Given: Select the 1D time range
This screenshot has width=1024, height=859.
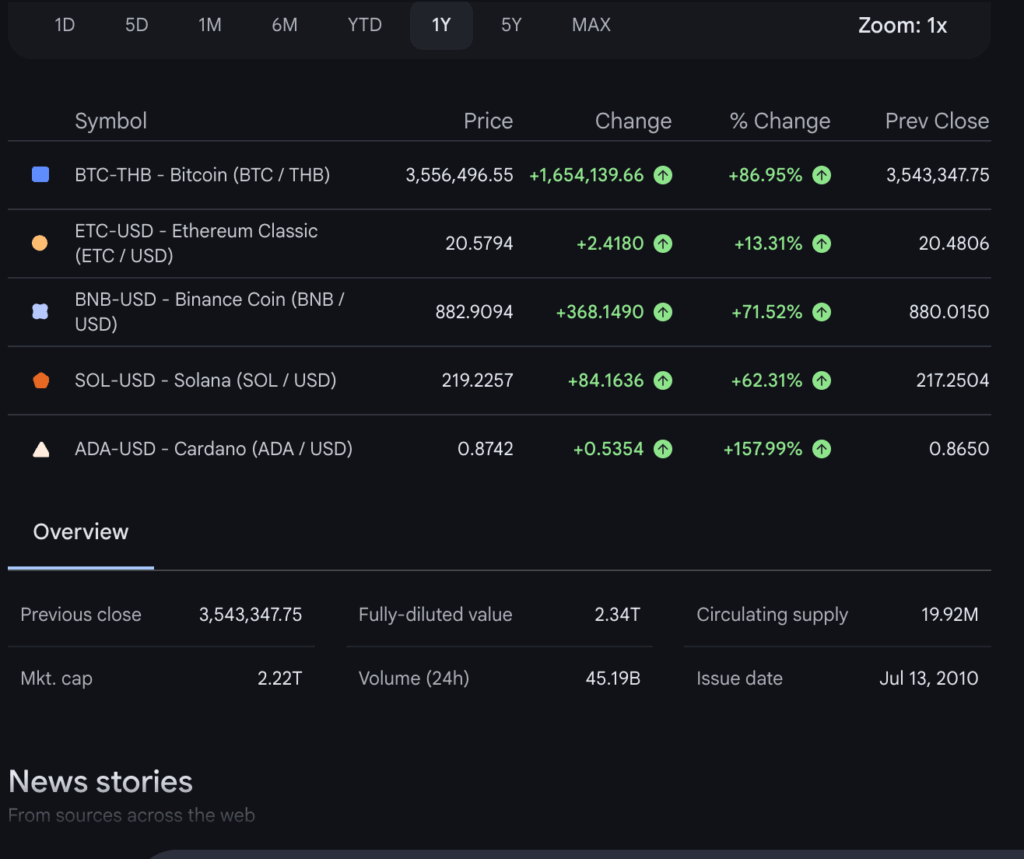Looking at the screenshot, I should click(x=64, y=25).
